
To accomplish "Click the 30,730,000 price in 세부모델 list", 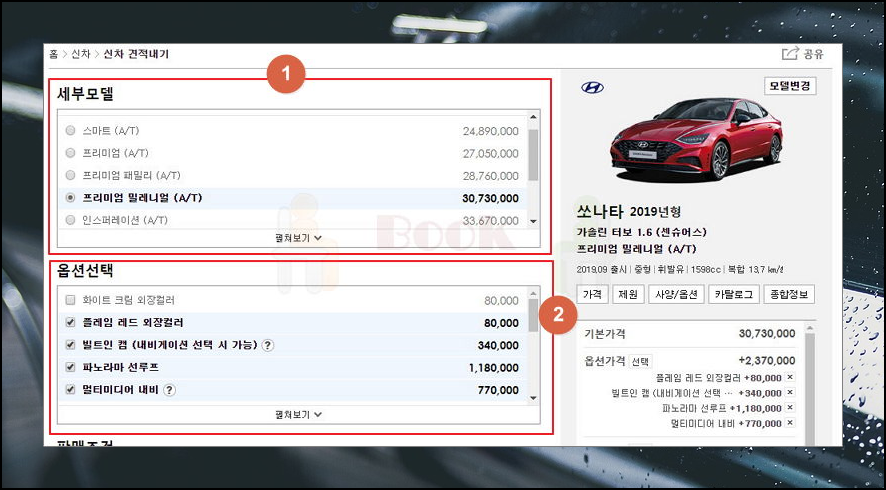I will (x=490, y=198).
